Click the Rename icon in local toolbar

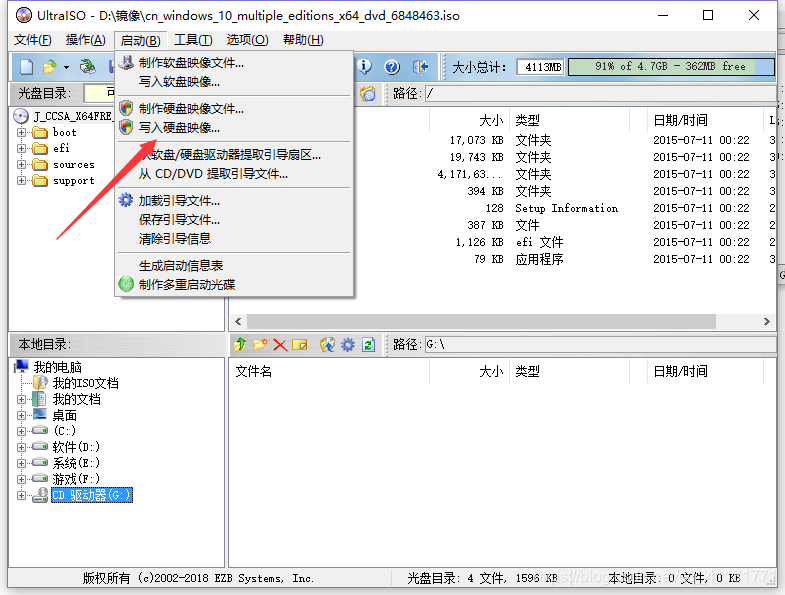pos(299,345)
